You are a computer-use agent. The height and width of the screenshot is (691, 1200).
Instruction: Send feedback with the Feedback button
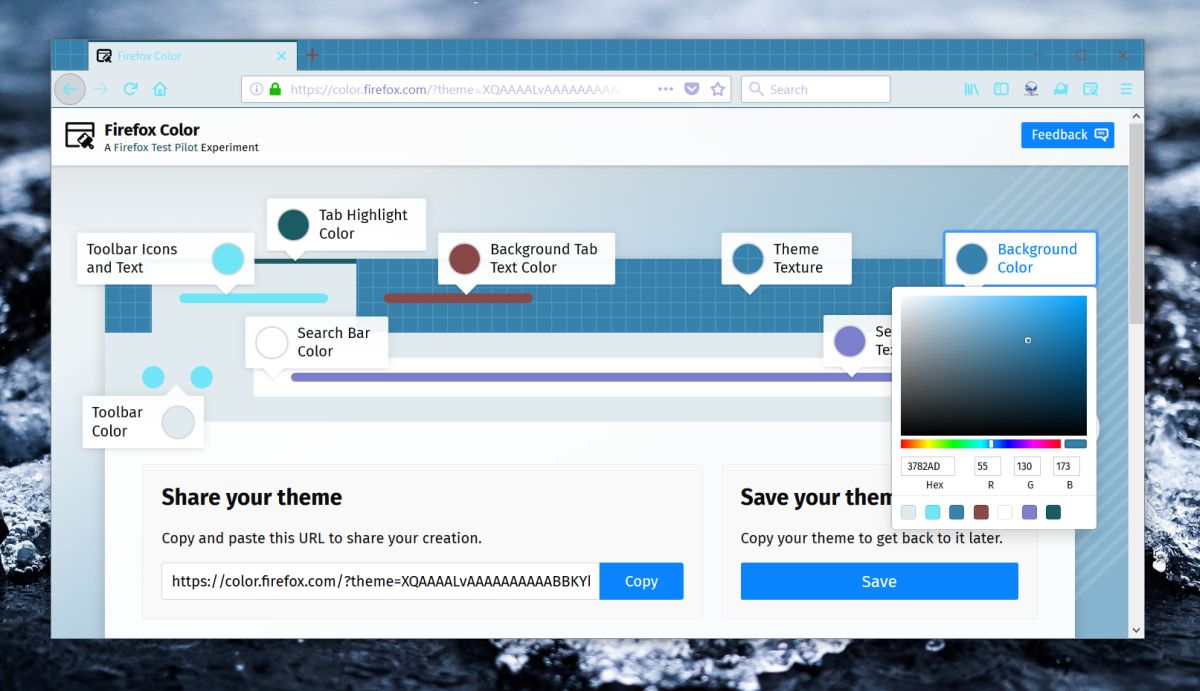point(1067,135)
